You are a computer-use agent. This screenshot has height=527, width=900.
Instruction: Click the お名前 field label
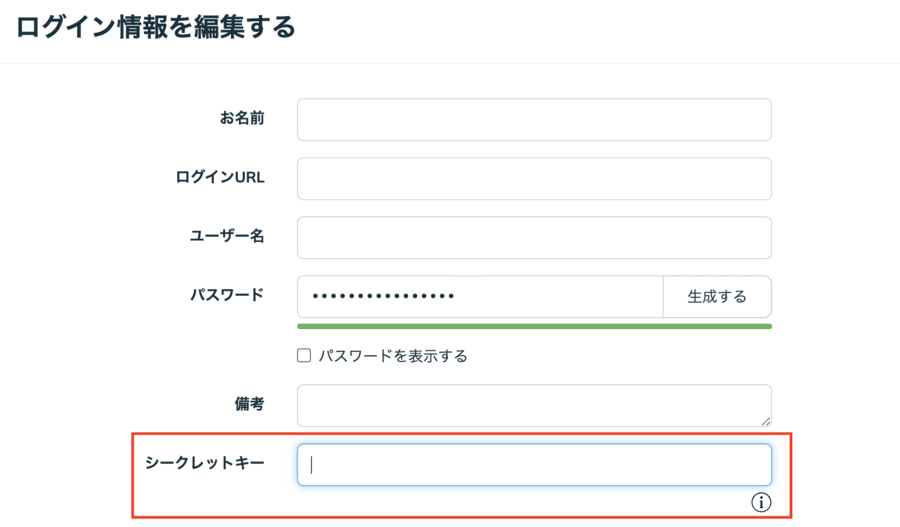(x=242, y=118)
